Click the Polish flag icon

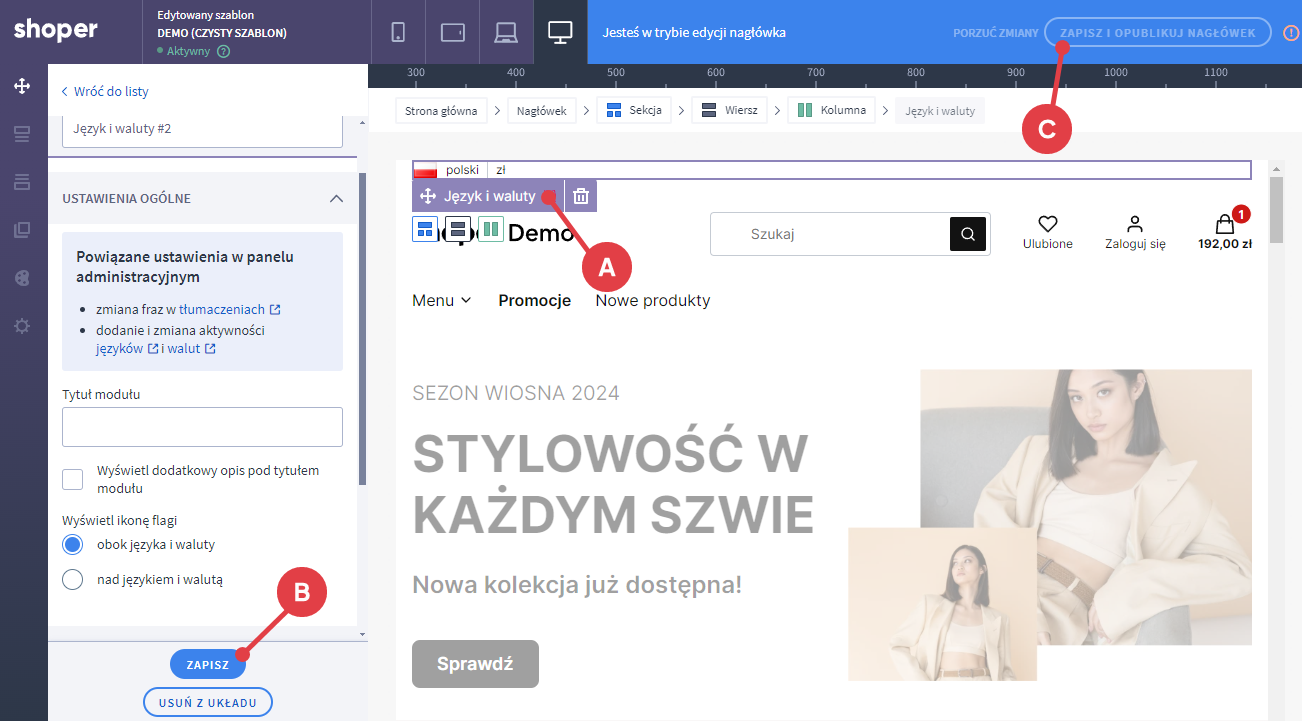[x=425, y=170]
